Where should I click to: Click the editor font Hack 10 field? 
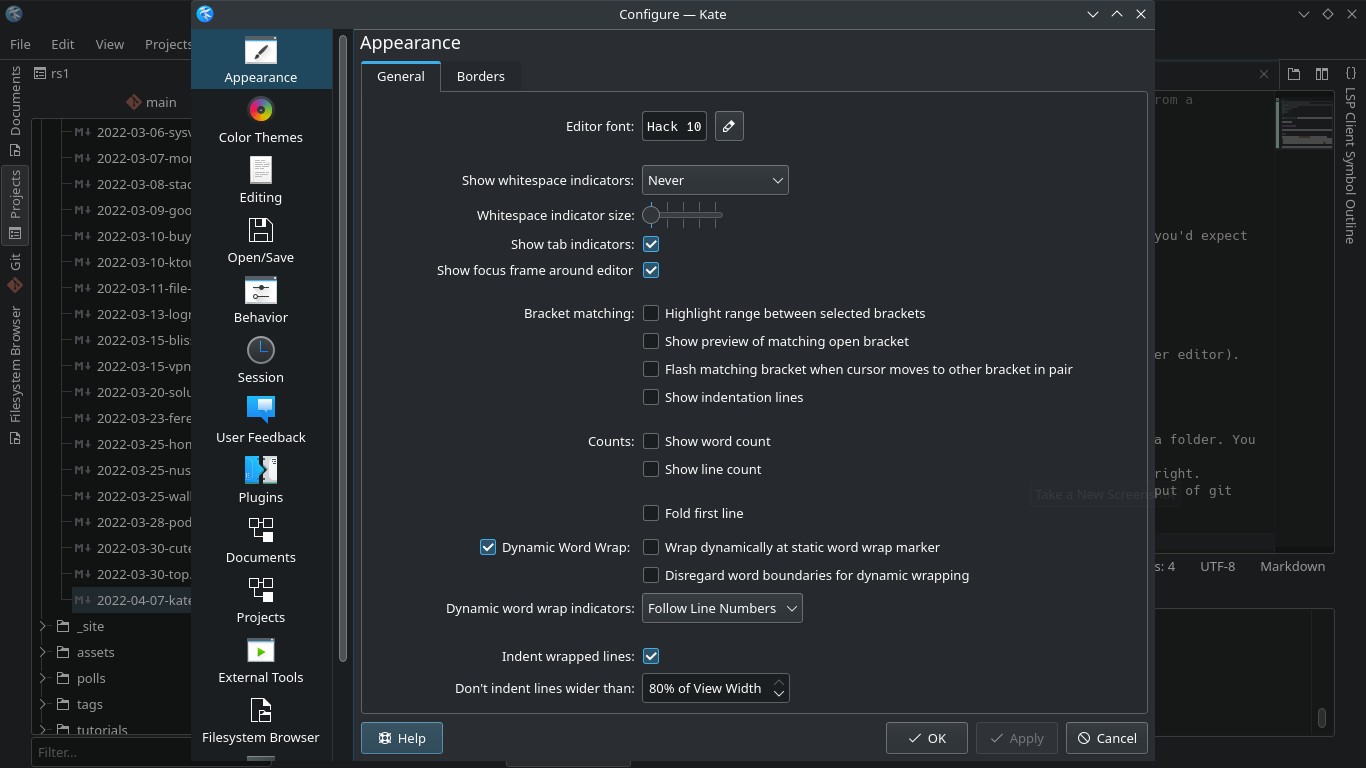click(x=674, y=126)
